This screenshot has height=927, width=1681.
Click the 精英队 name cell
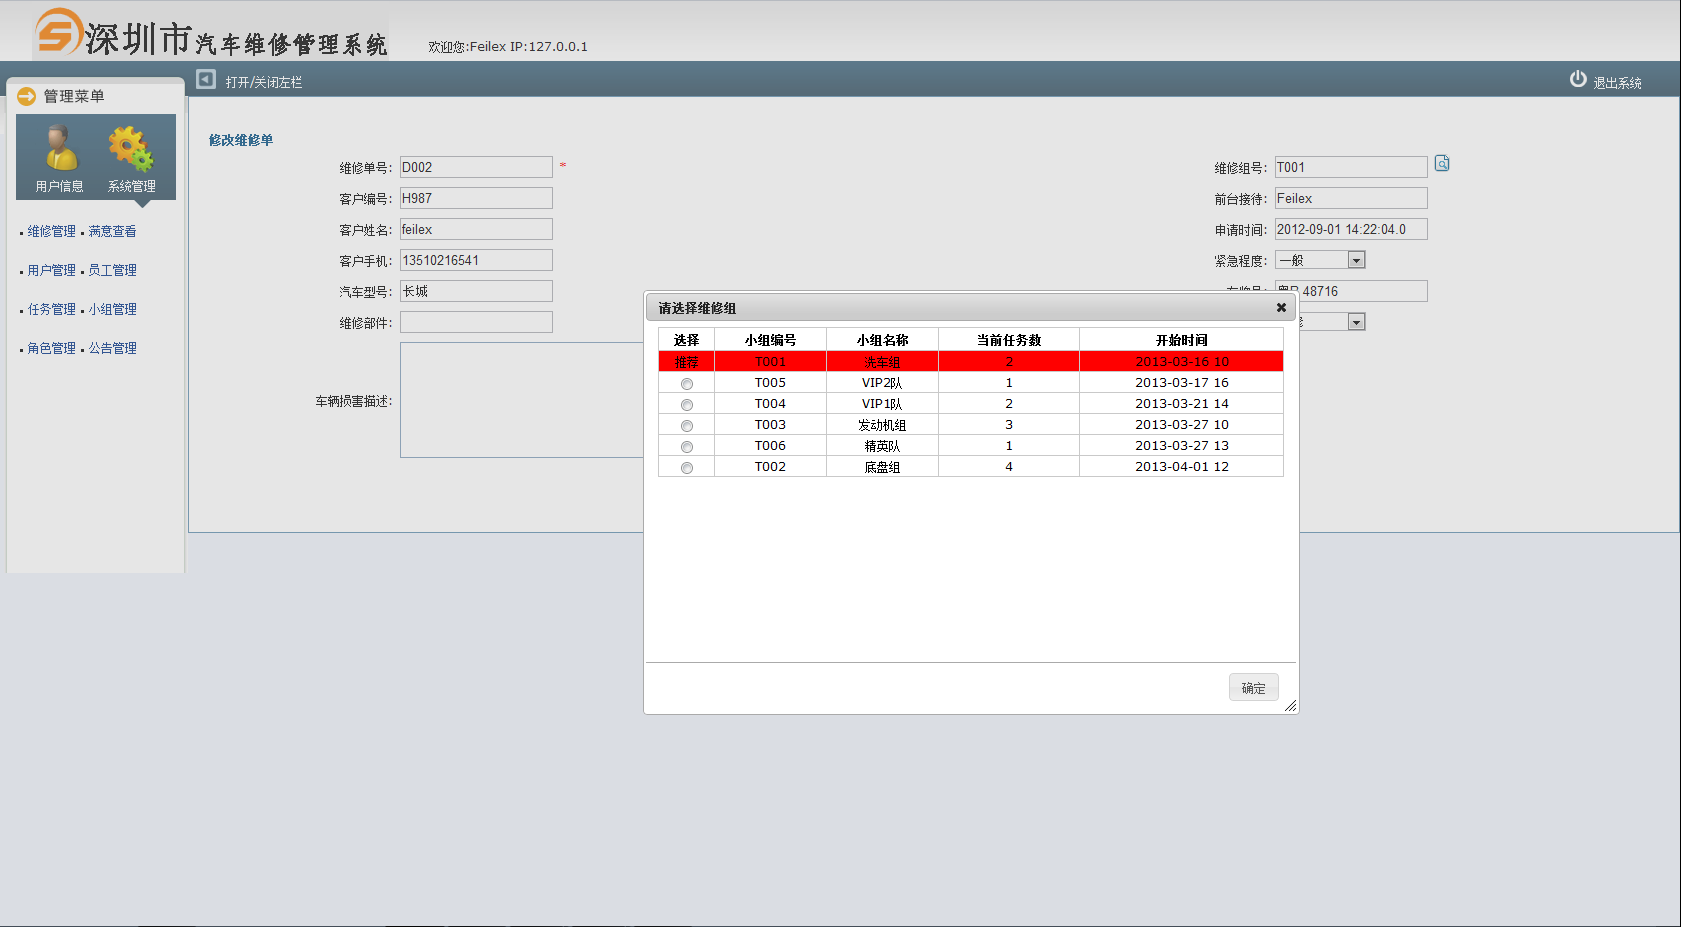pos(882,446)
